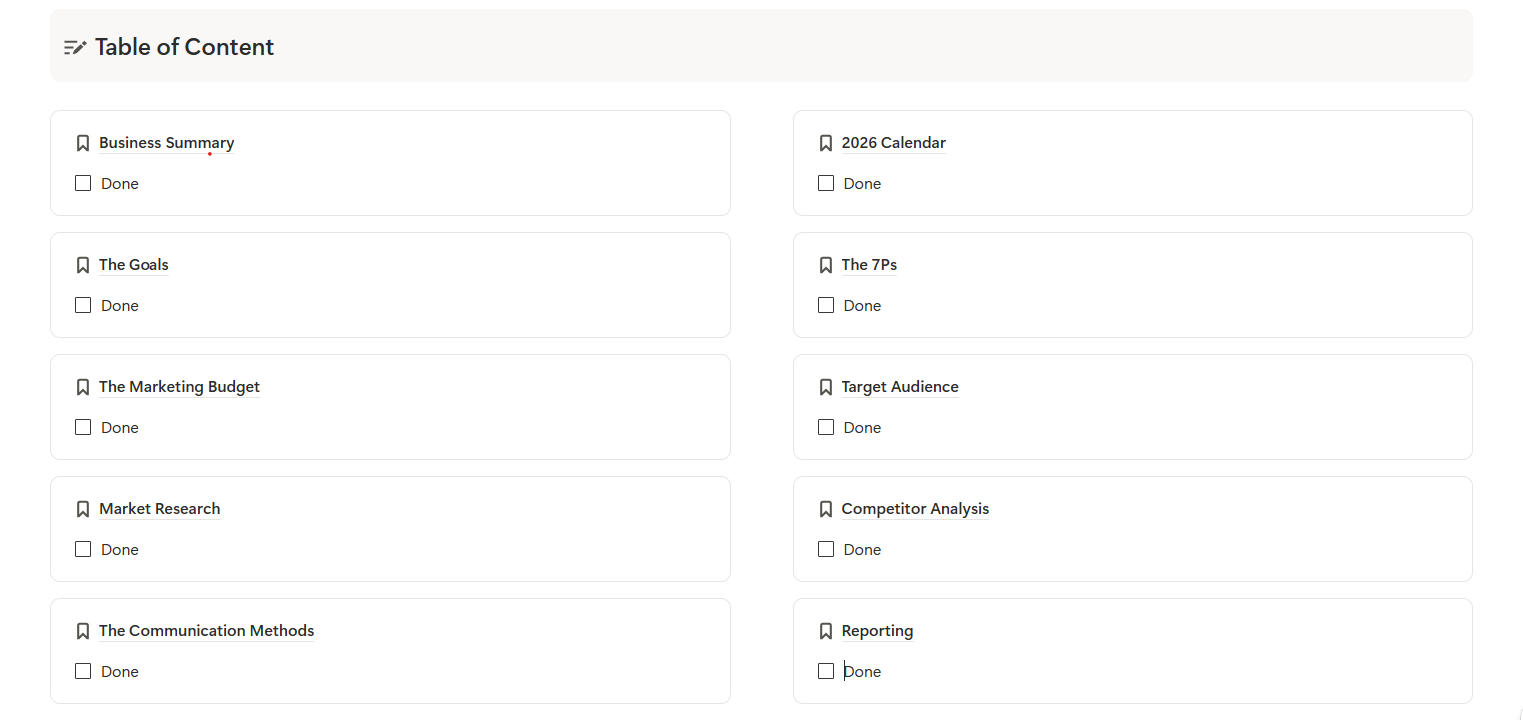Tick the Done checkbox under Target Audience
Viewport: 1523px width, 720px height.
[826, 427]
